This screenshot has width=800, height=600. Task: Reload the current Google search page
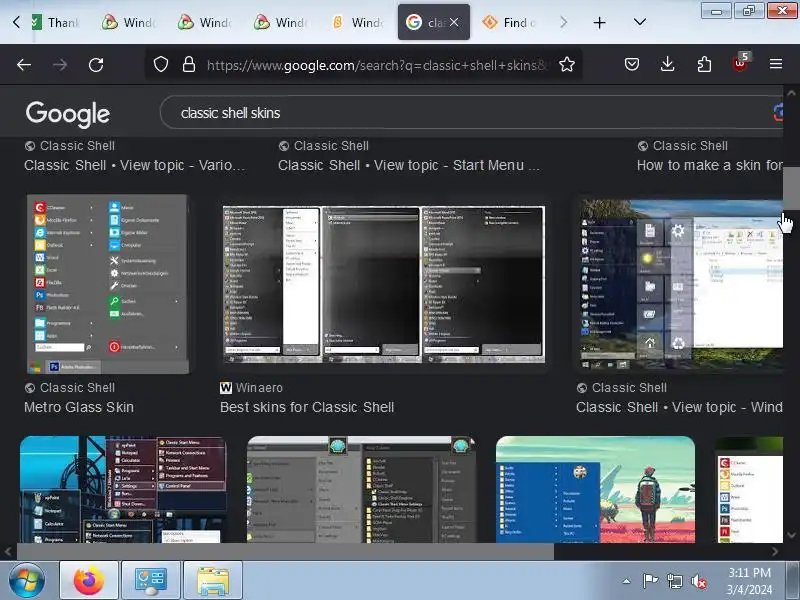[x=96, y=65]
